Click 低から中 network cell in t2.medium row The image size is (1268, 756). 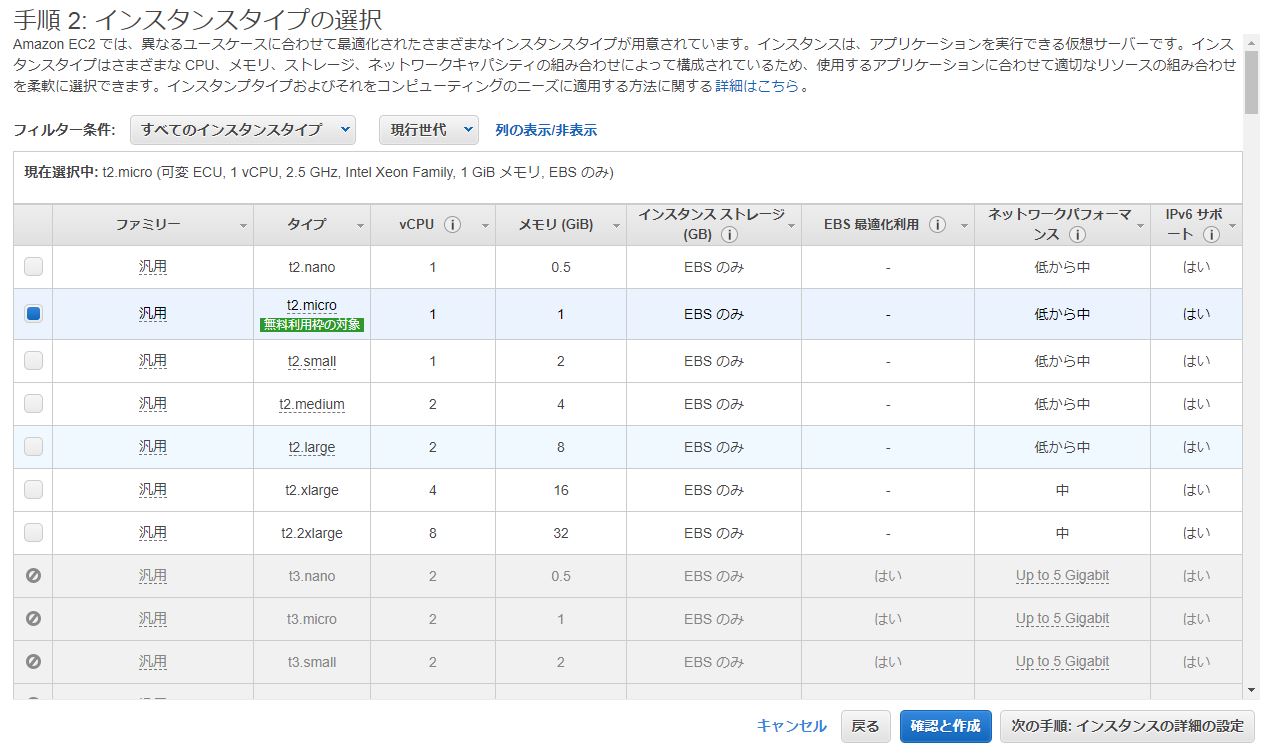click(x=1062, y=404)
